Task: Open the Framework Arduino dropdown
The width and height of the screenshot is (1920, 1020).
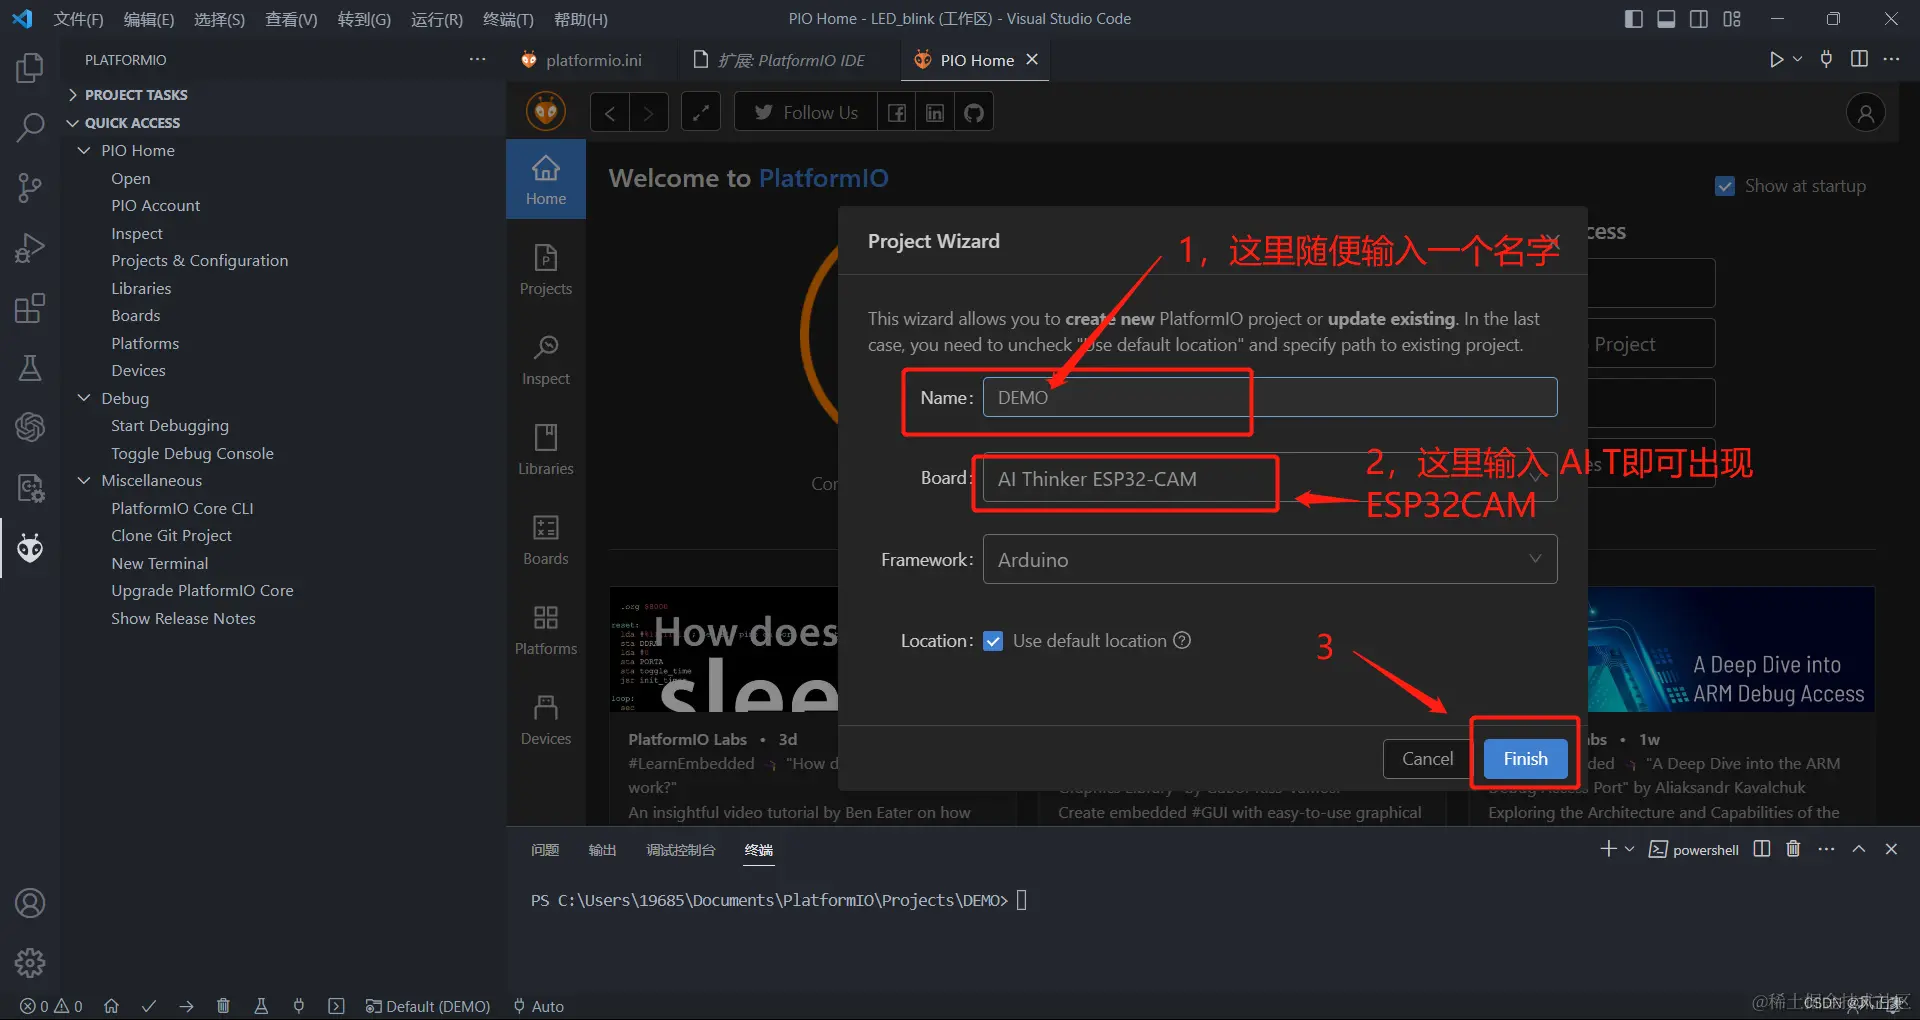Action: click(1270, 560)
